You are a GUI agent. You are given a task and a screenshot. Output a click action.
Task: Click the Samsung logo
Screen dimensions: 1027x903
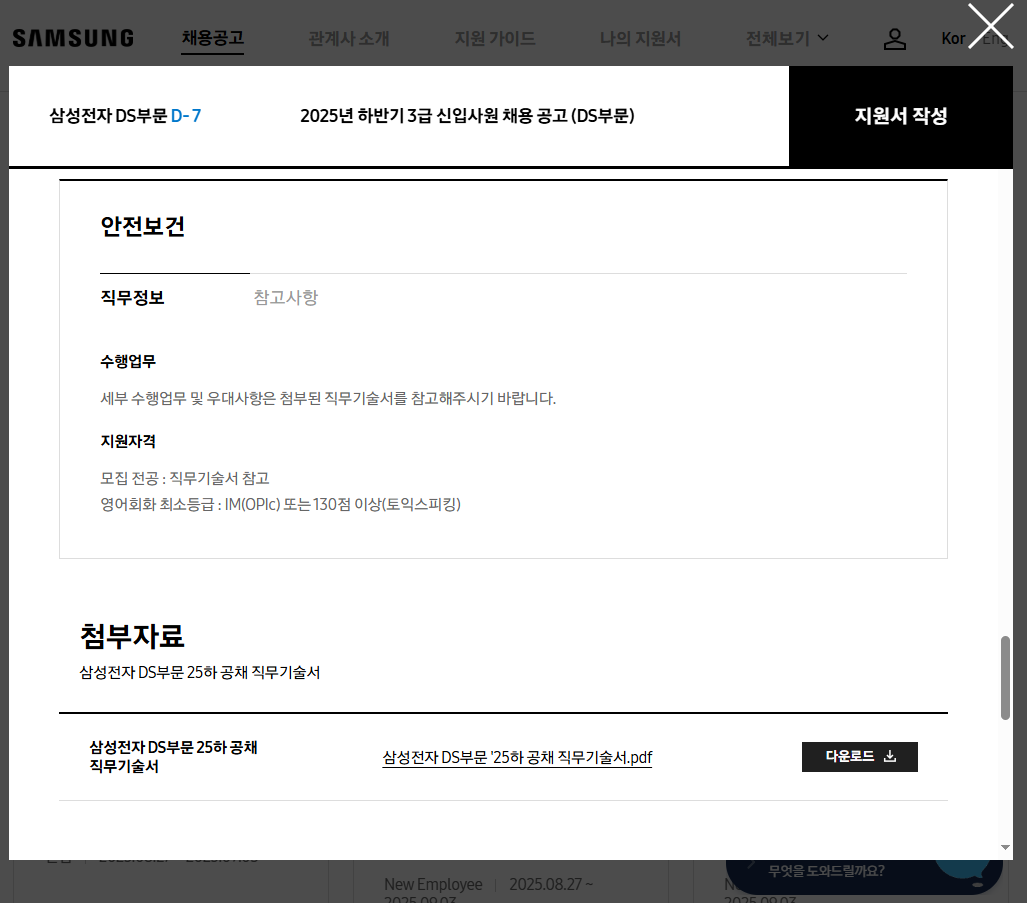[73, 39]
